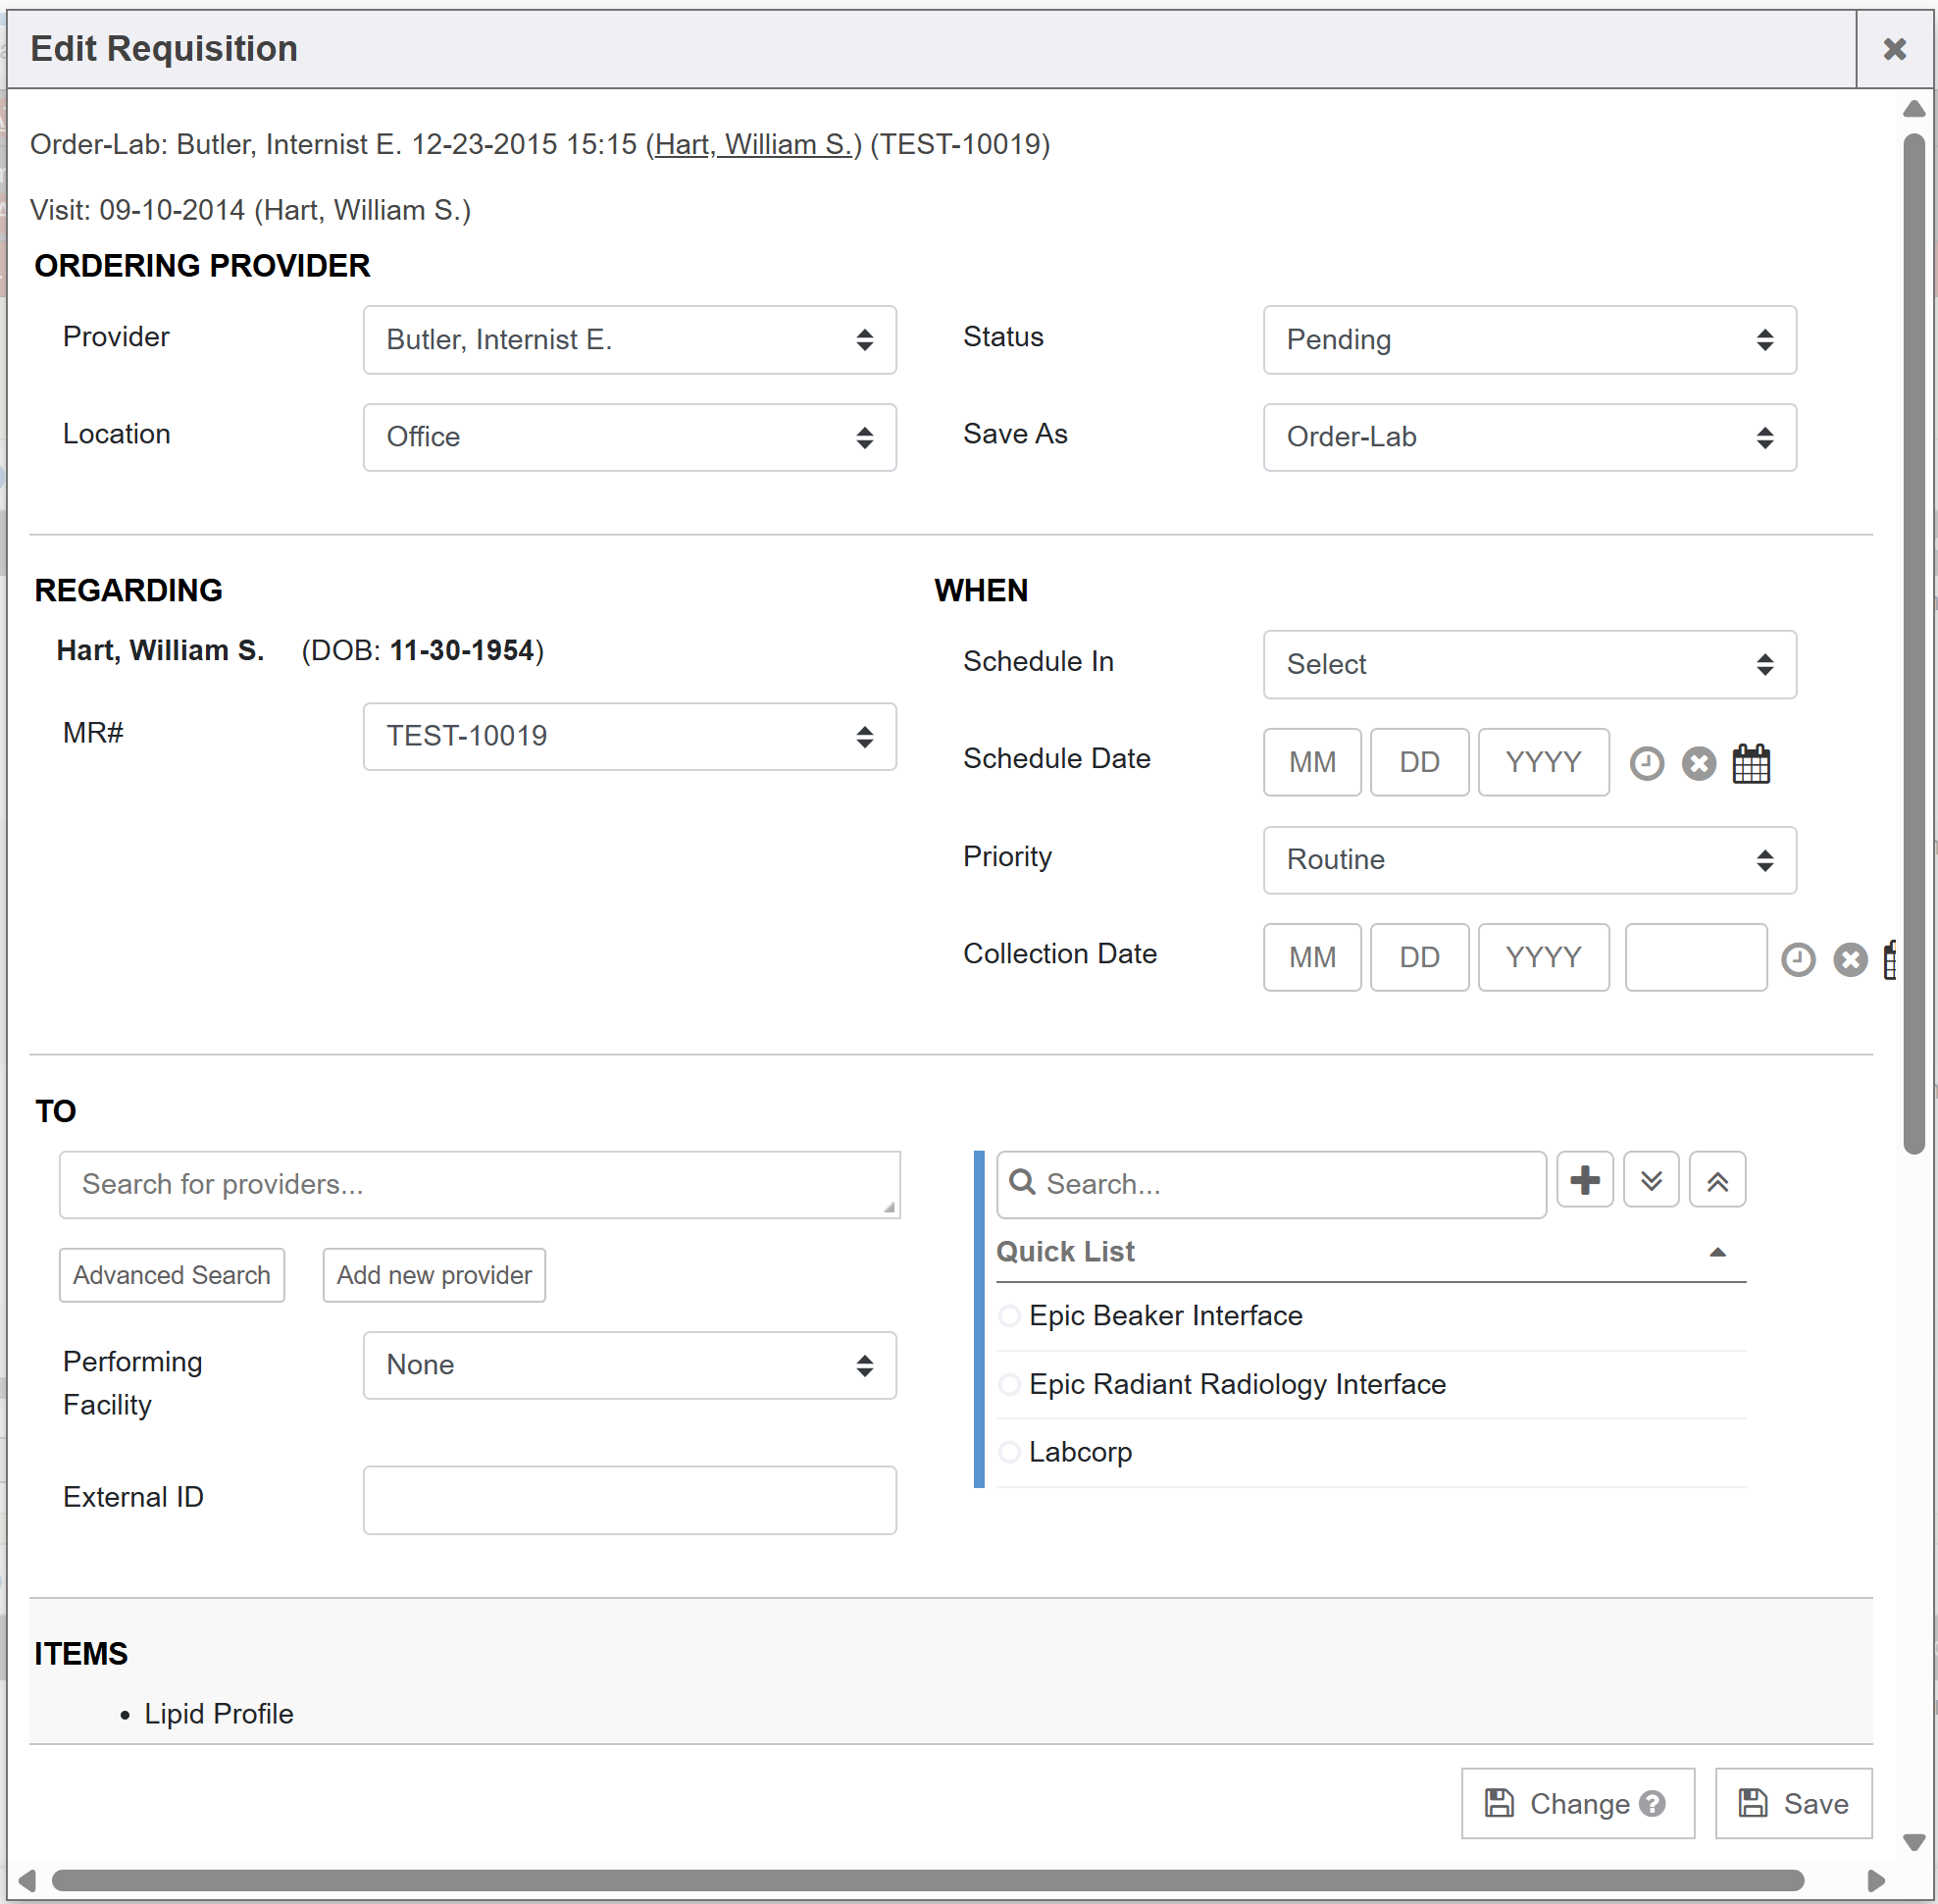The width and height of the screenshot is (1938, 1904).
Task: Click the Search for providers field
Action: pos(479,1185)
